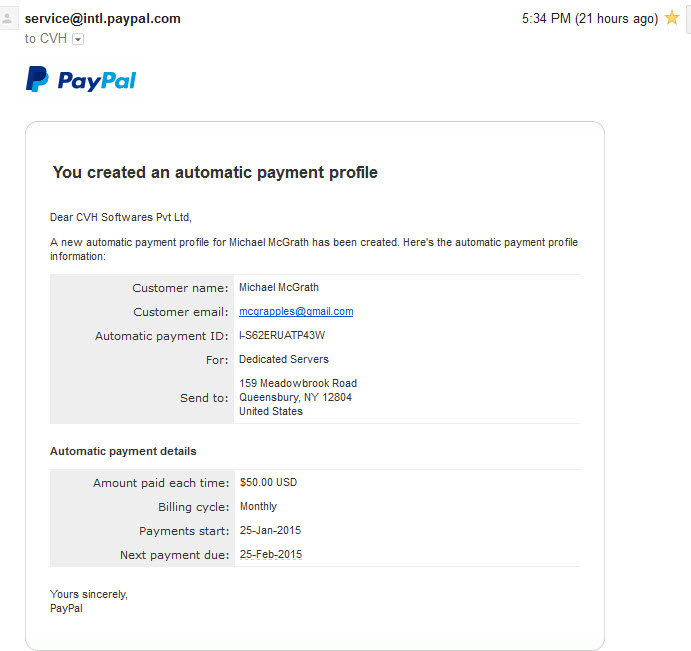The height and width of the screenshot is (651, 691).
Task: Click the PayPal double-P logo icon
Action: pyautogui.click(x=37, y=79)
